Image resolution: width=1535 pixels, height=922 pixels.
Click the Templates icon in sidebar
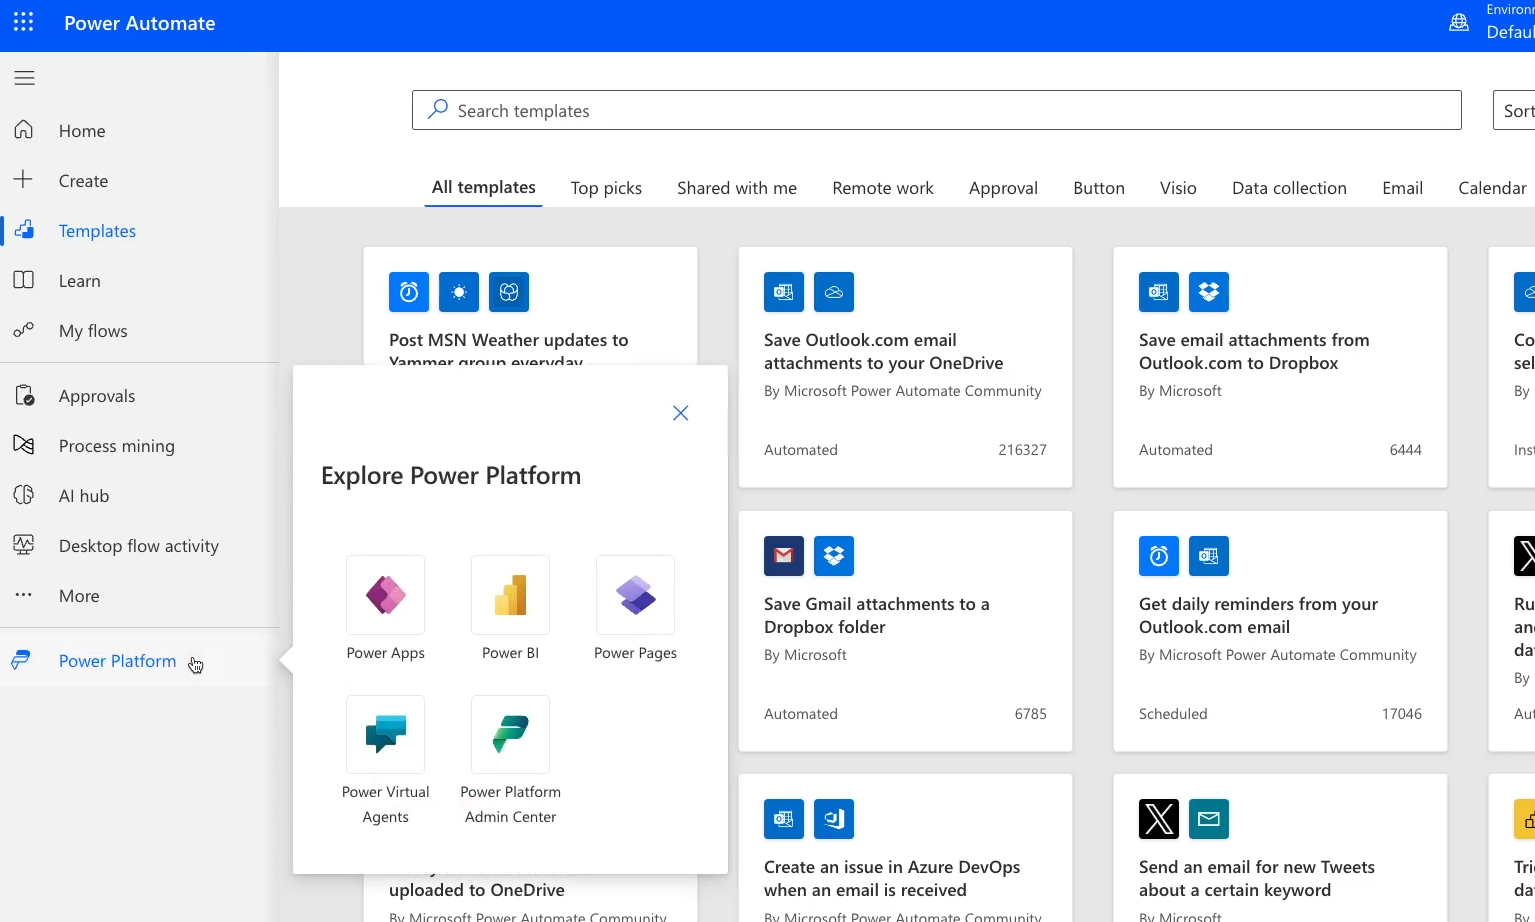point(24,230)
